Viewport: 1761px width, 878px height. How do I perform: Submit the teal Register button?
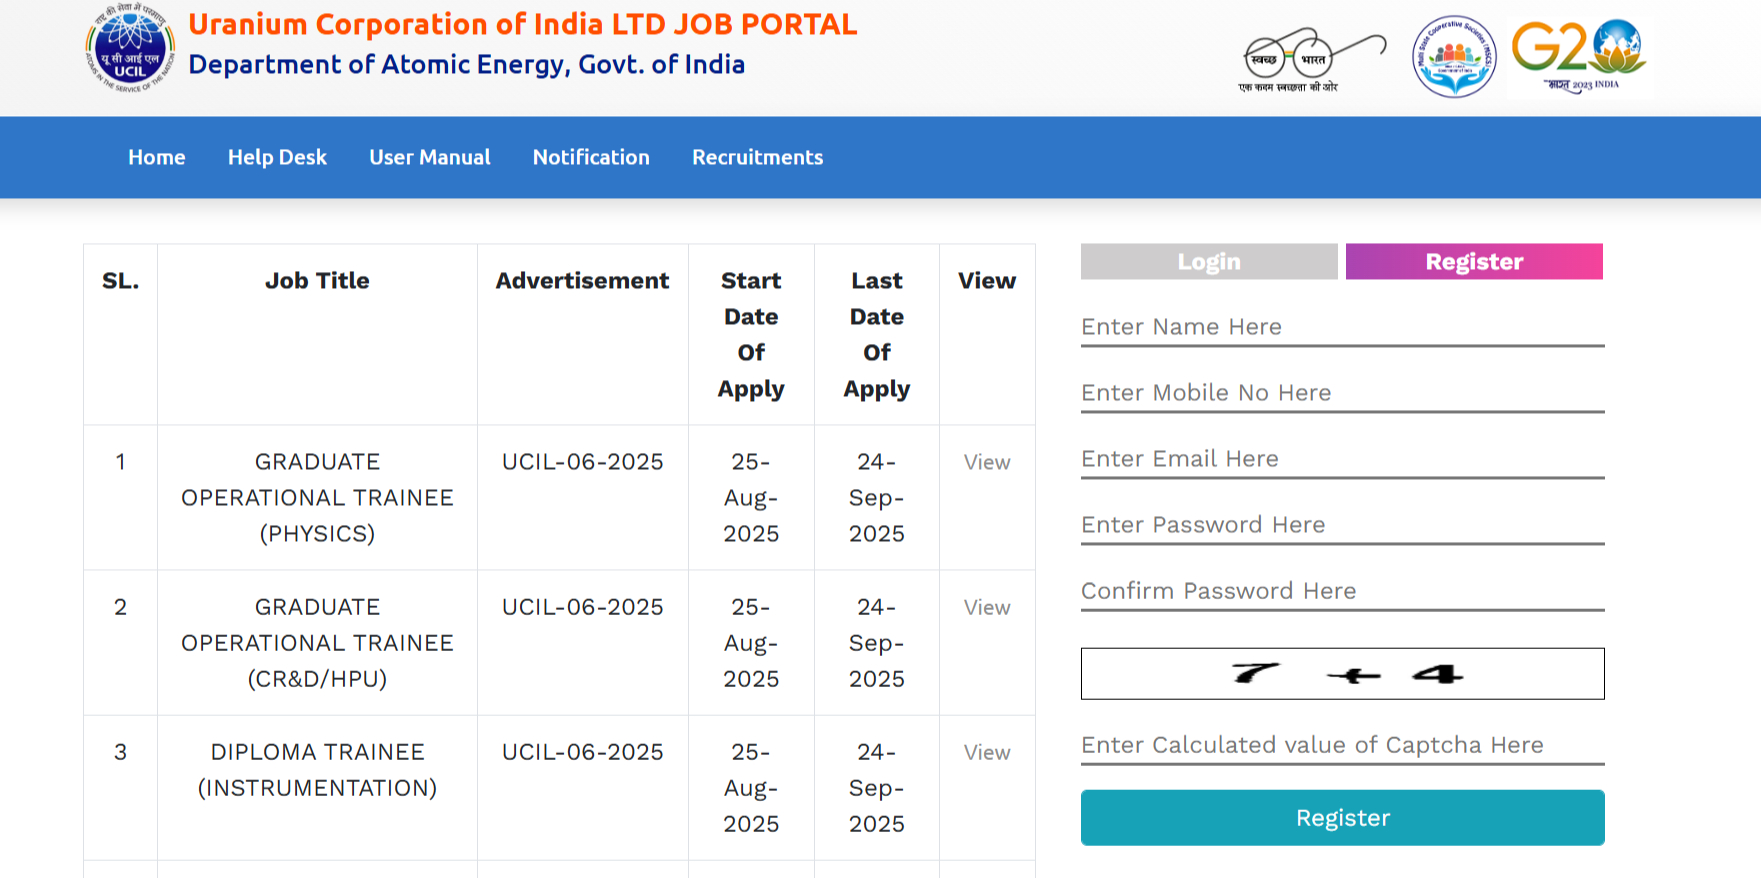coord(1343,818)
